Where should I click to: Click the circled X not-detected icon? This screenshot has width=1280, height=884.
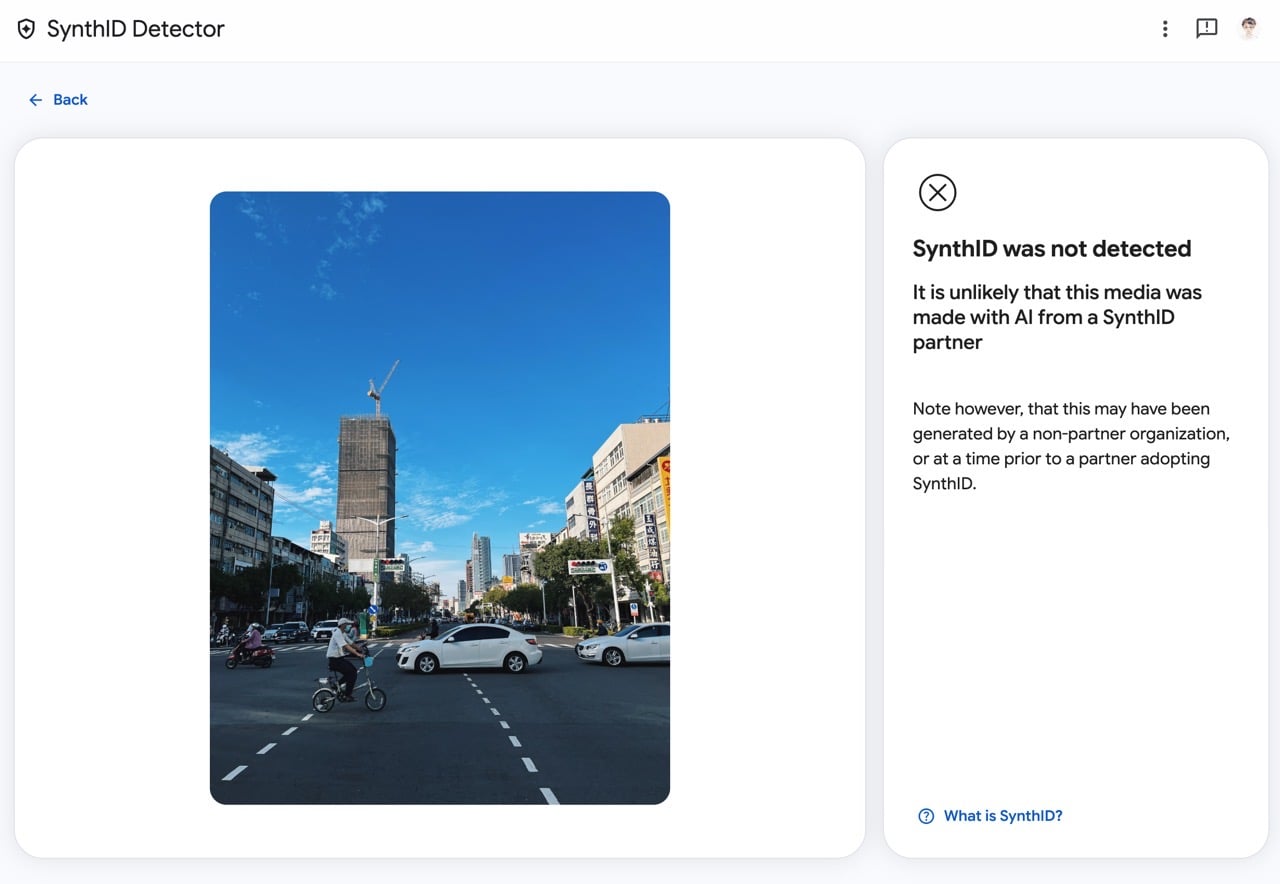[938, 192]
